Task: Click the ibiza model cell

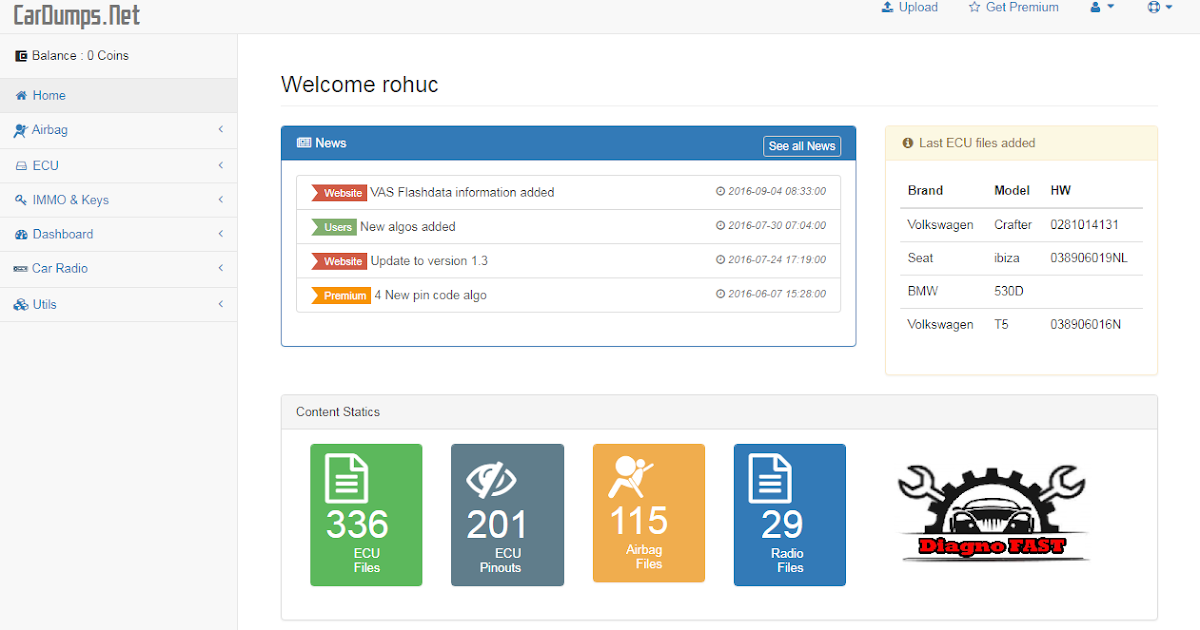Action: coord(1007,258)
